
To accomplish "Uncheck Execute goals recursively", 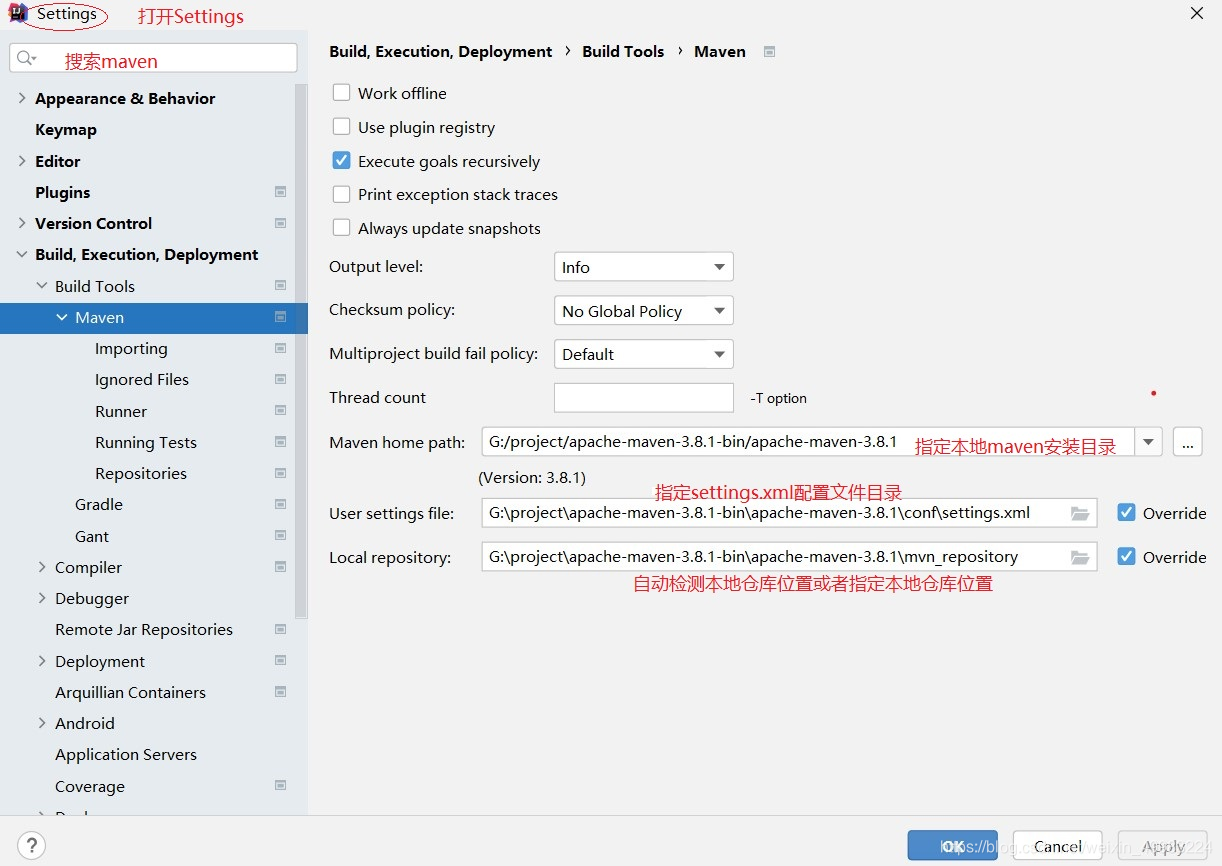I will pyautogui.click(x=342, y=161).
